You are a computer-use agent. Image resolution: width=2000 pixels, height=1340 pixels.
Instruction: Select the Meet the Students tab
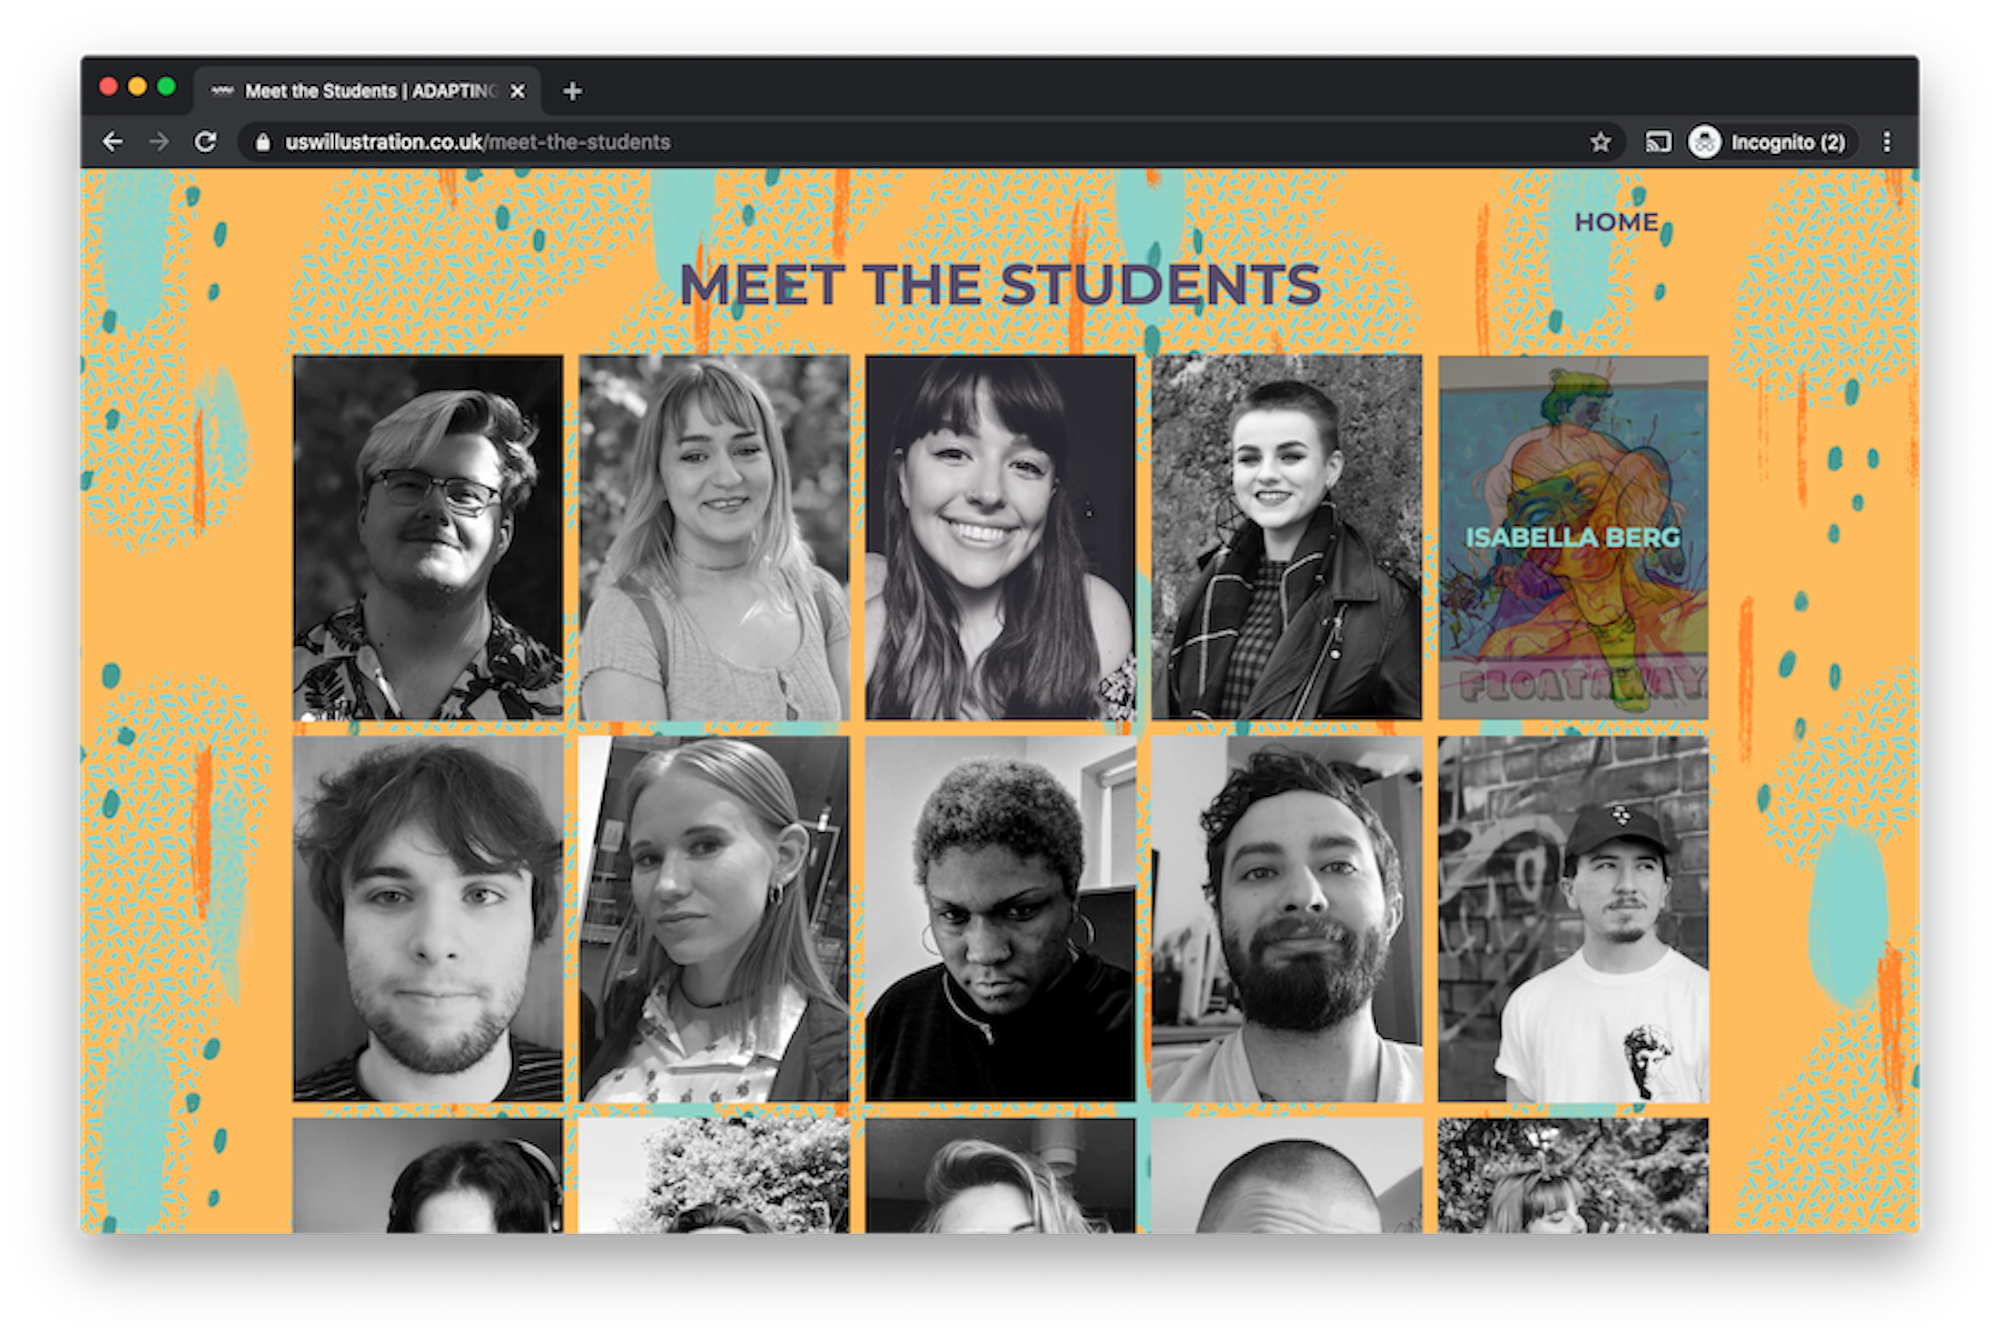[x=367, y=91]
